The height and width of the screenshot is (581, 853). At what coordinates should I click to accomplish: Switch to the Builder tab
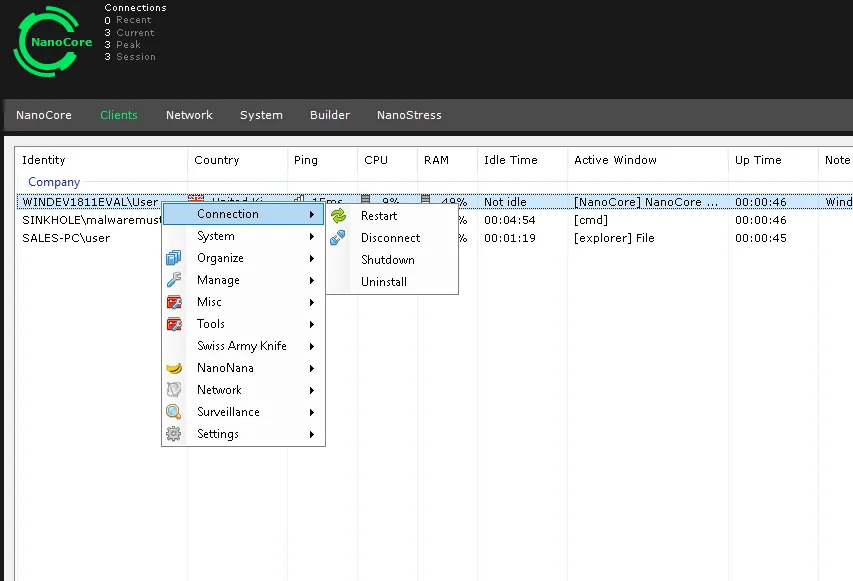coord(330,115)
